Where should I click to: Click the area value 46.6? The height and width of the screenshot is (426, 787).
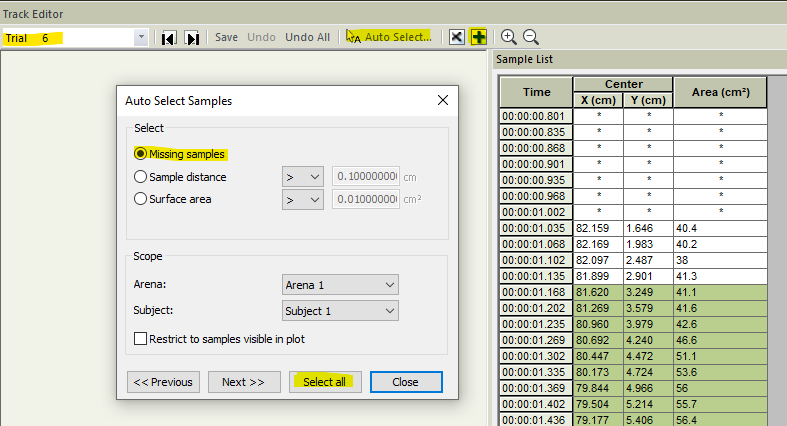[x=720, y=340]
